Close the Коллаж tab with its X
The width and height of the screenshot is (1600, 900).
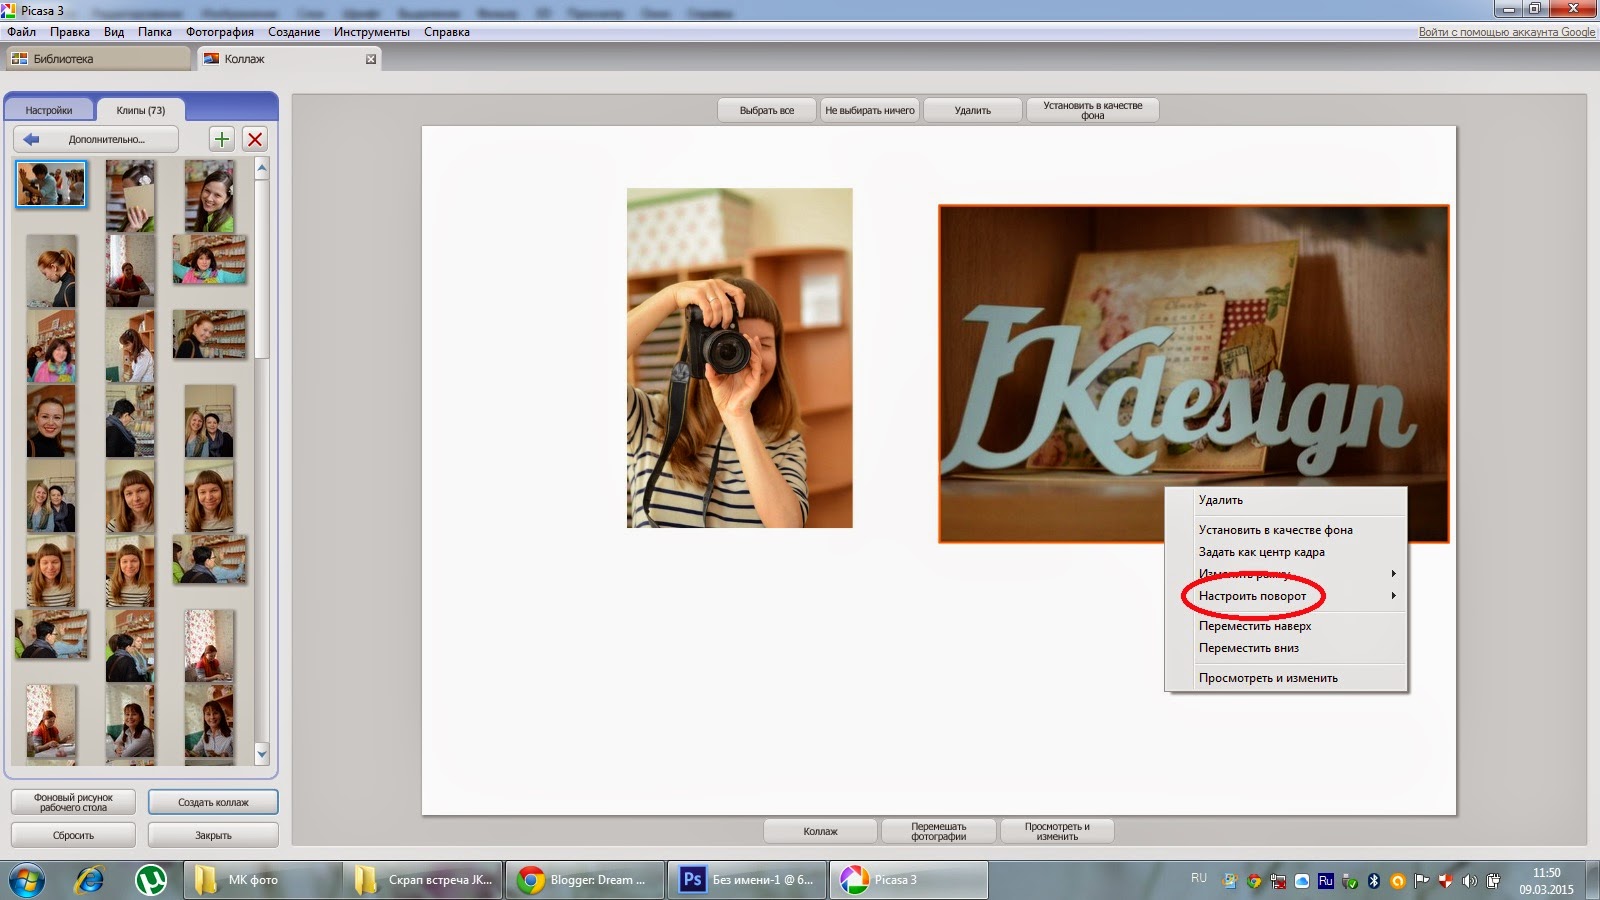[x=371, y=59]
